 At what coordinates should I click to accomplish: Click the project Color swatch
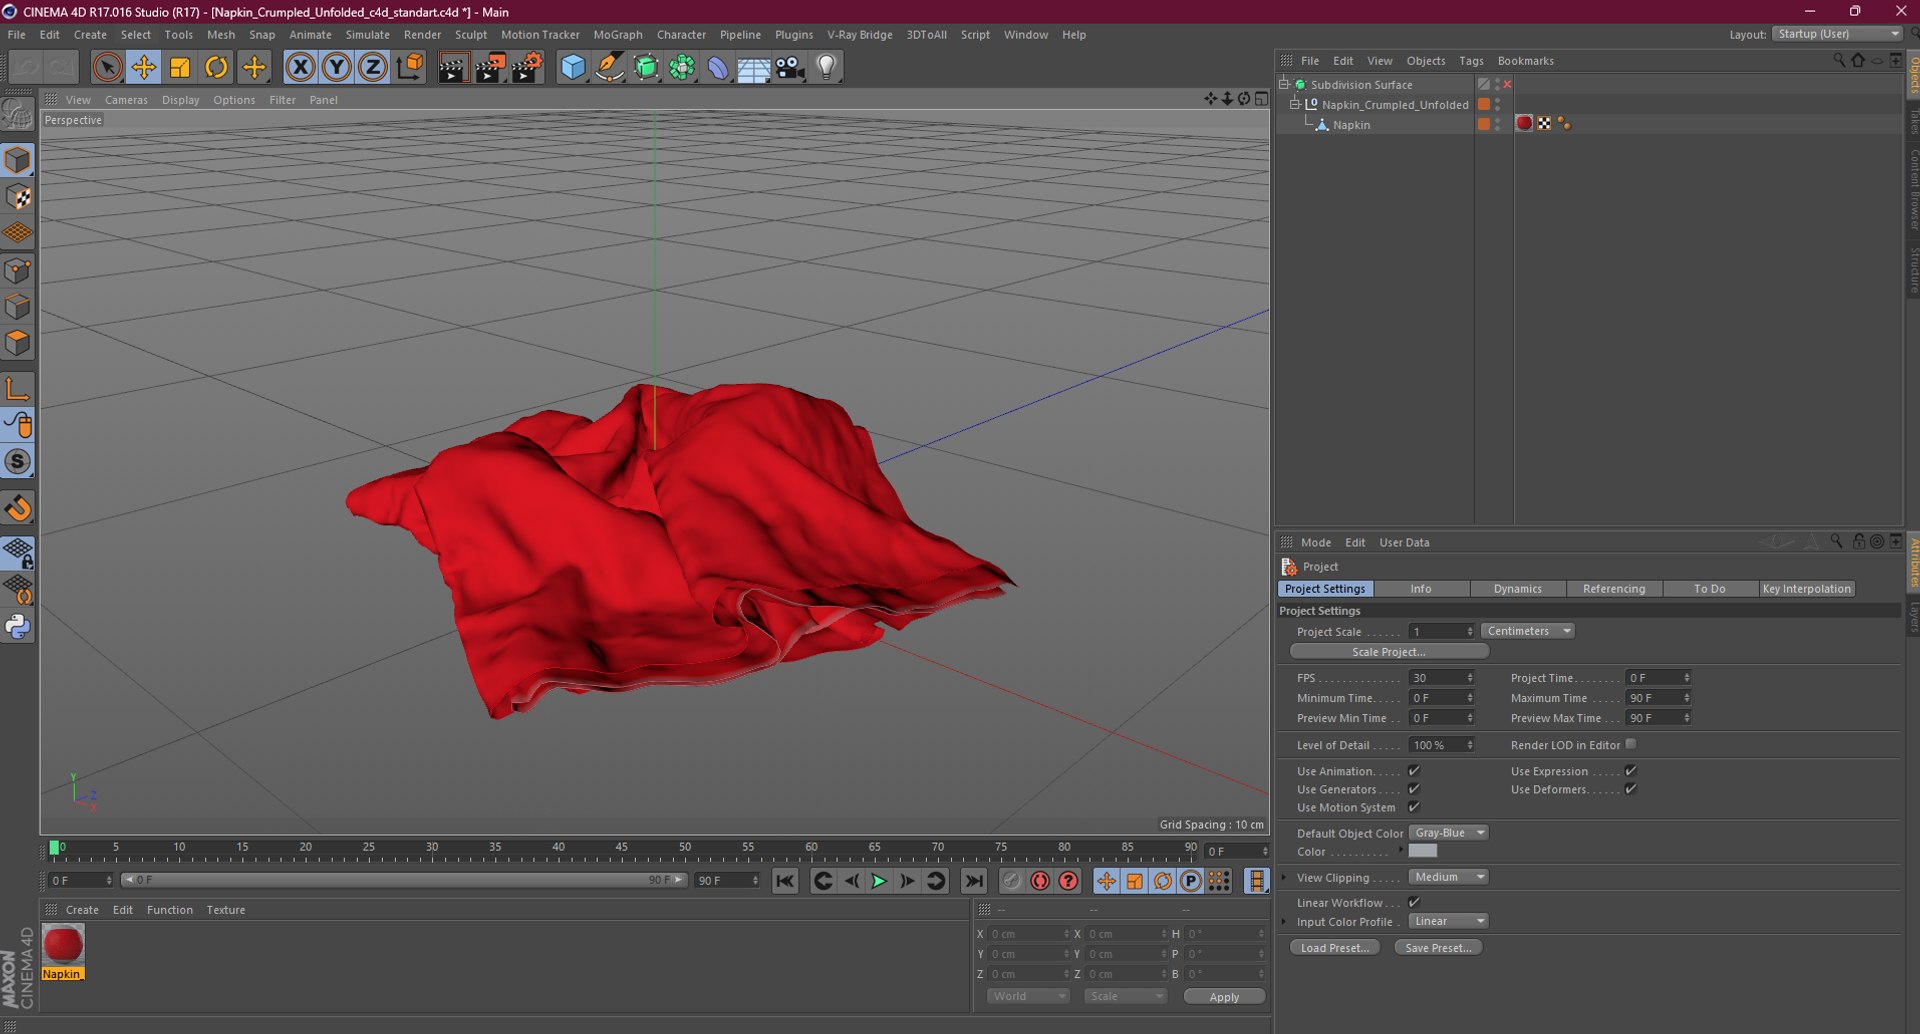pos(1422,851)
